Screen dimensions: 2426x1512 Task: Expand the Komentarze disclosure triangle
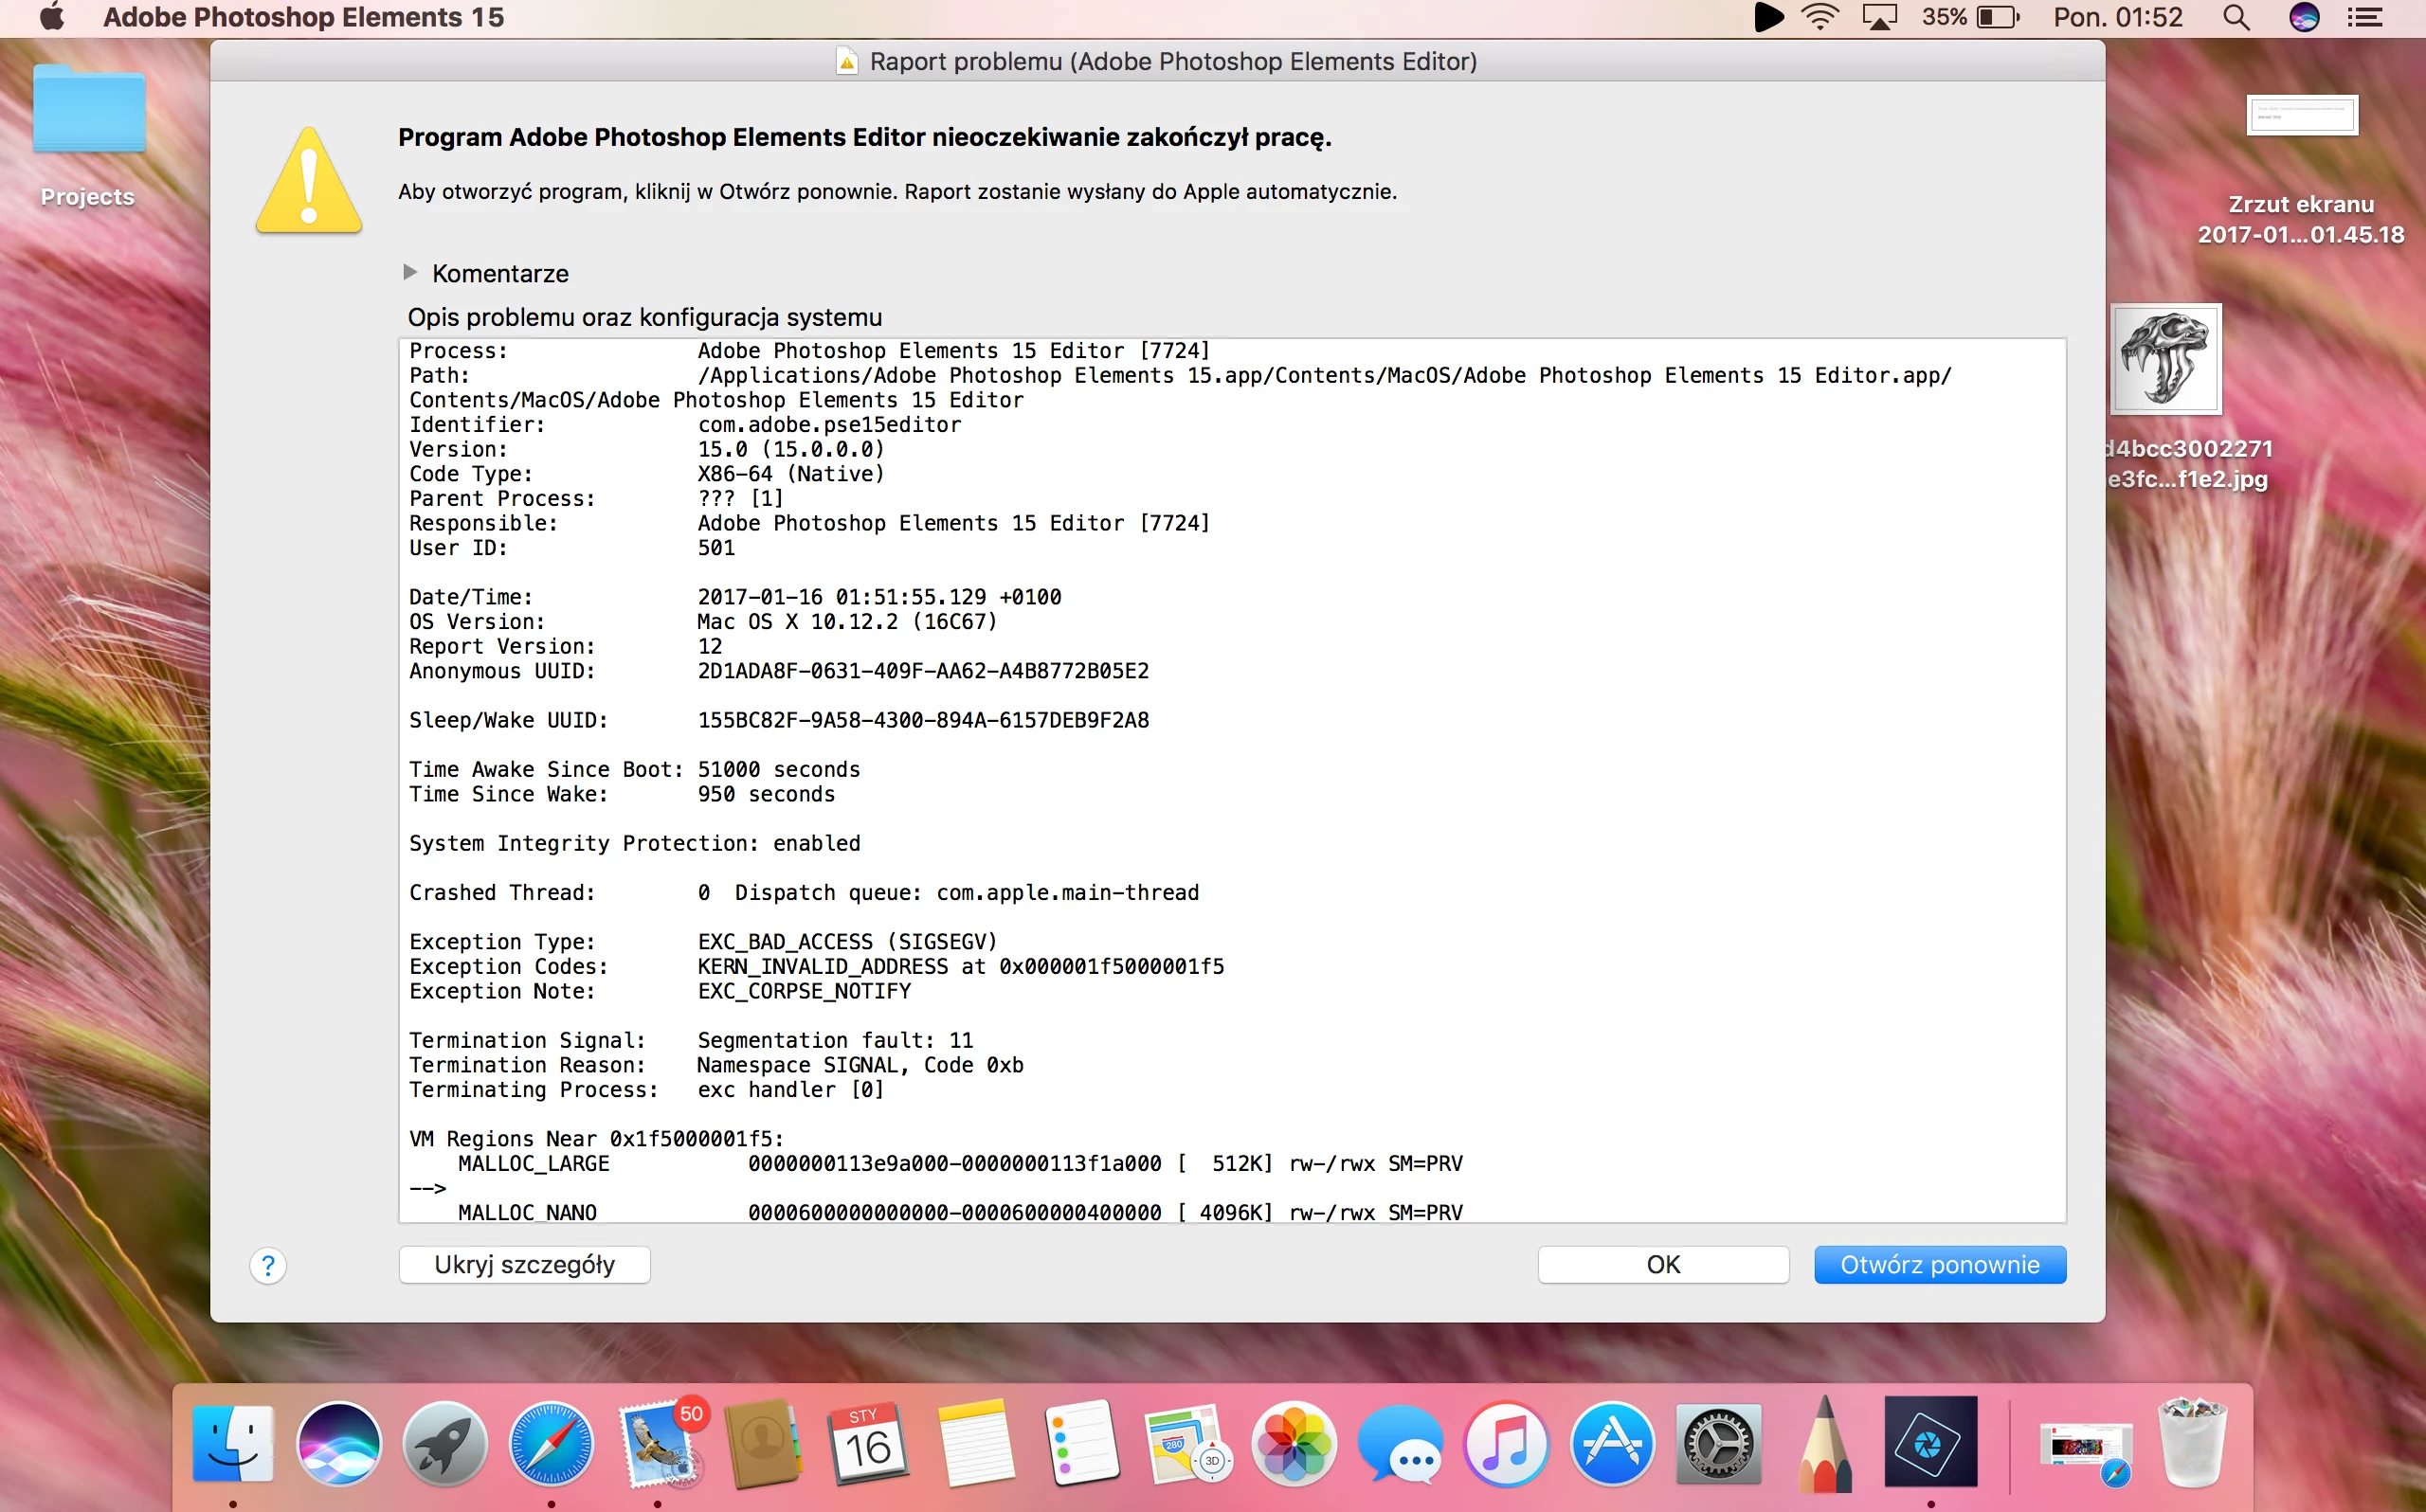410,272
